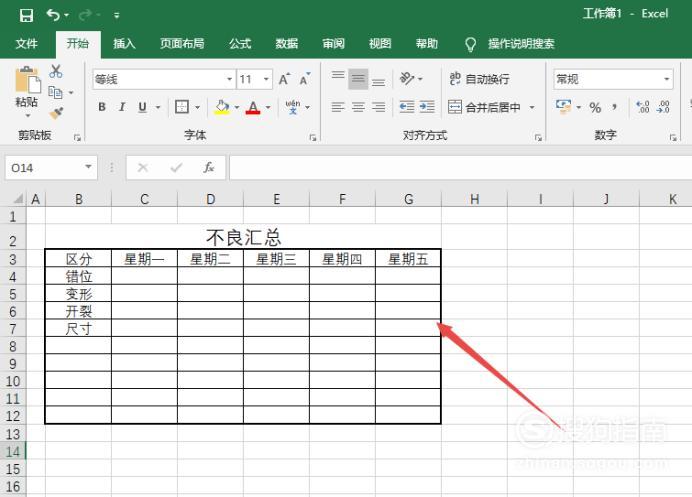Open the clipboard group dialog launcher
Screen dimensions: 692x497
77,138
